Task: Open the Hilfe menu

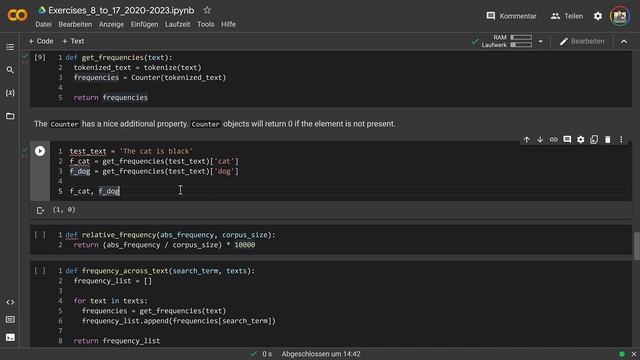Action: [229, 24]
